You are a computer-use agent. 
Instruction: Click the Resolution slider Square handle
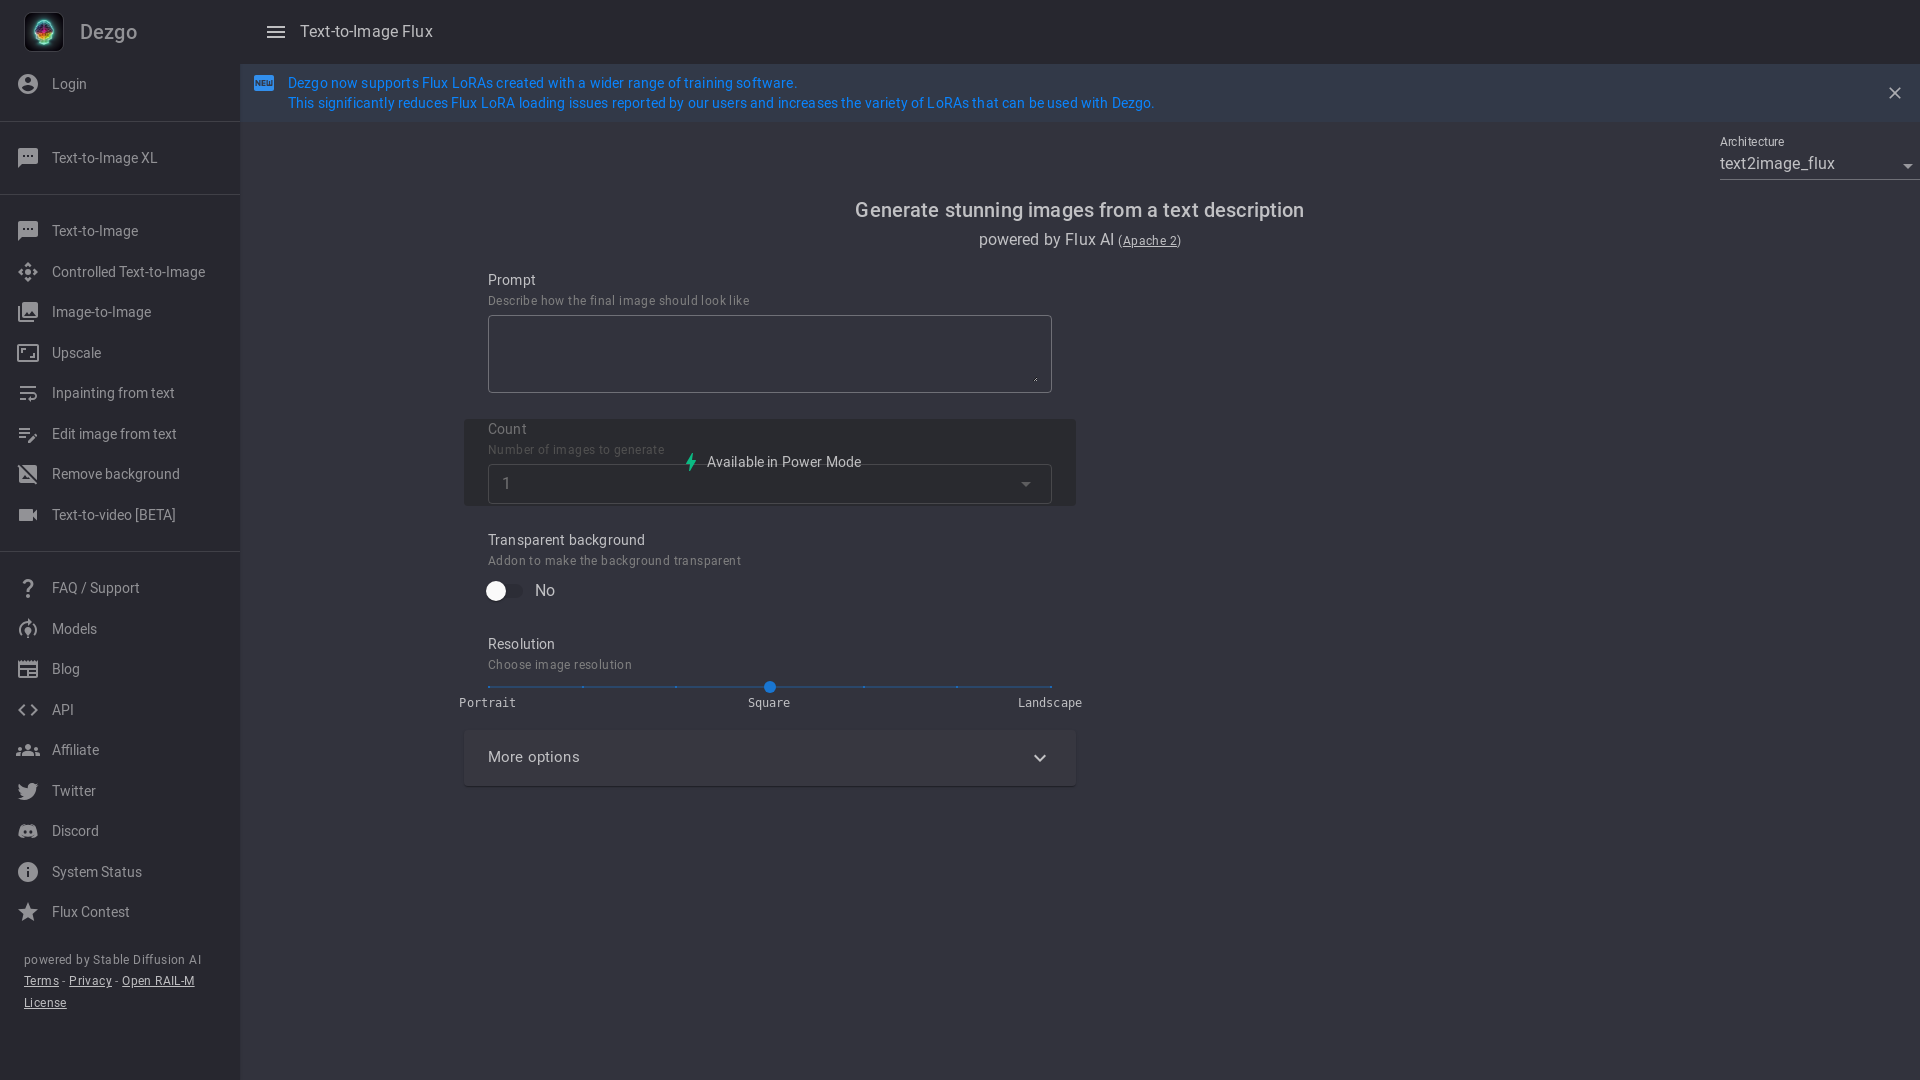pyautogui.click(x=770, y=687)
